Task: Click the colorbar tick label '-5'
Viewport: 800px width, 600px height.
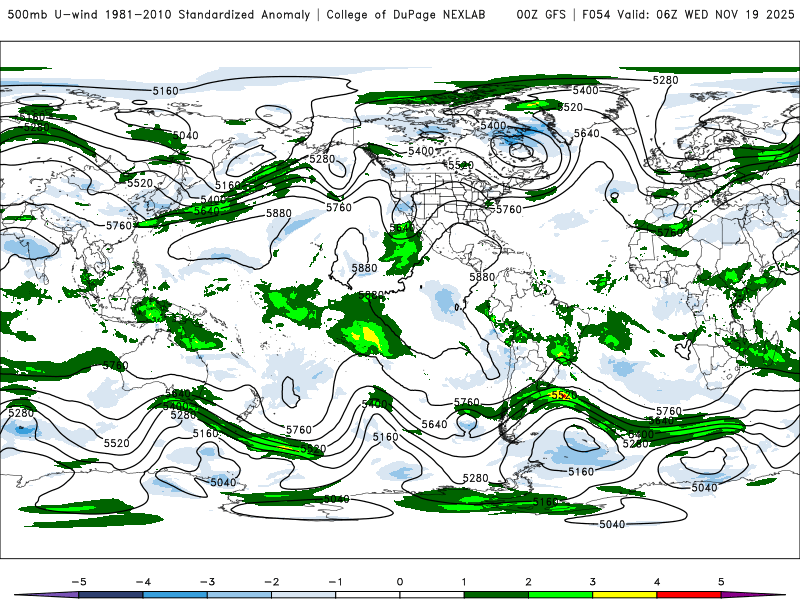Action: (x=79, y=582)
